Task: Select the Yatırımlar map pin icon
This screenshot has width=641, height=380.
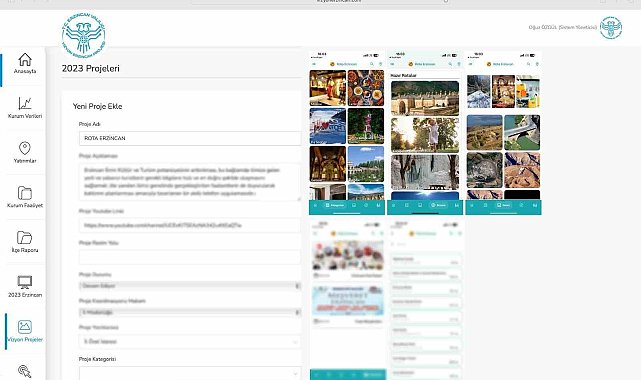Action: (x=25, y=148)
